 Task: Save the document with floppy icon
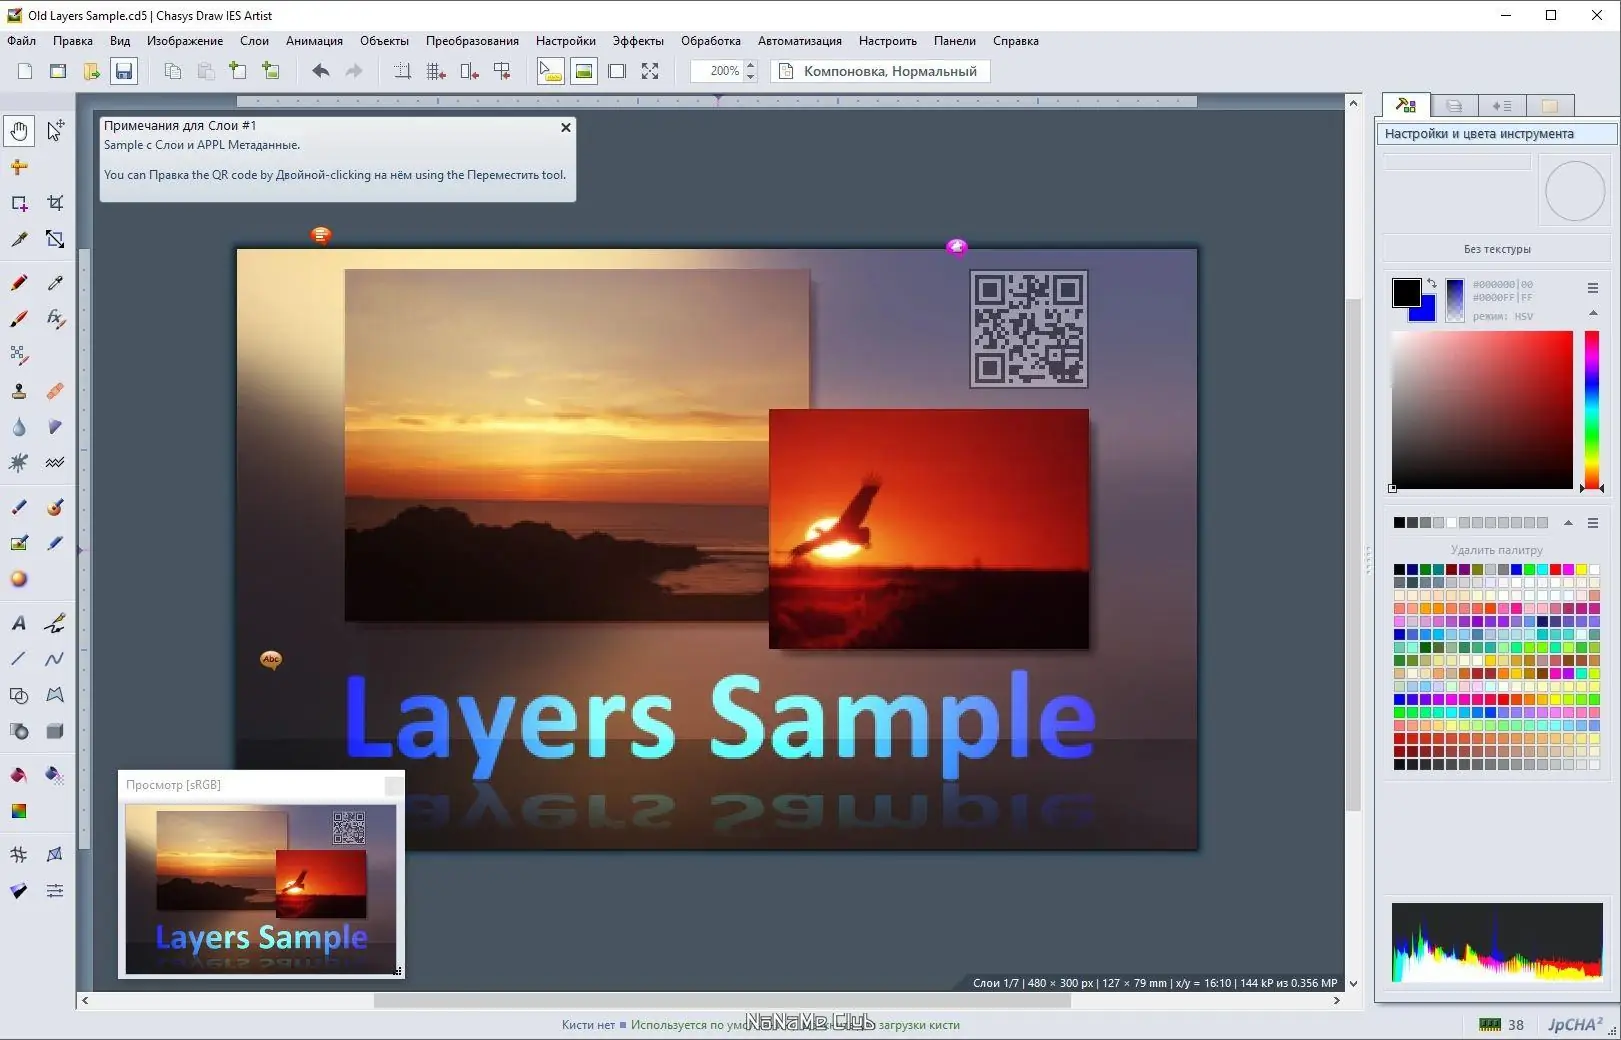pos(124,71)
